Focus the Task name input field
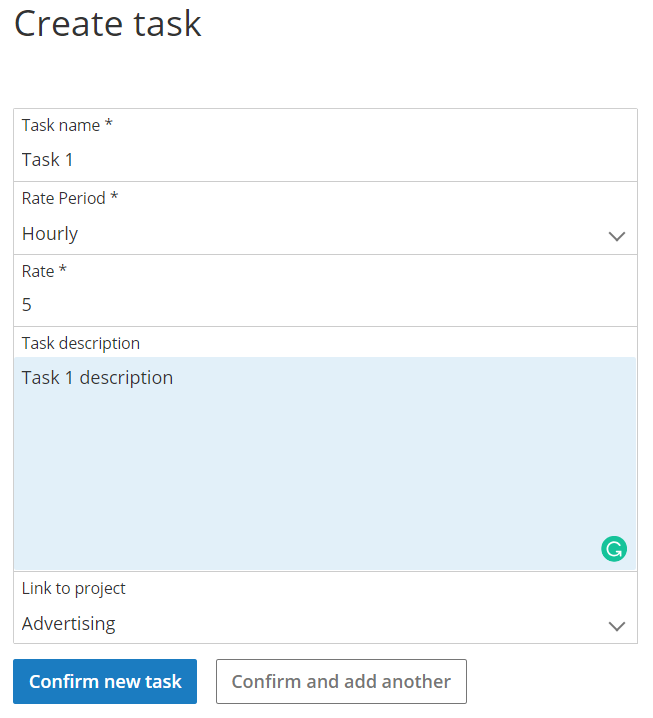The image size is (653, 718). [x=325, y=160]
